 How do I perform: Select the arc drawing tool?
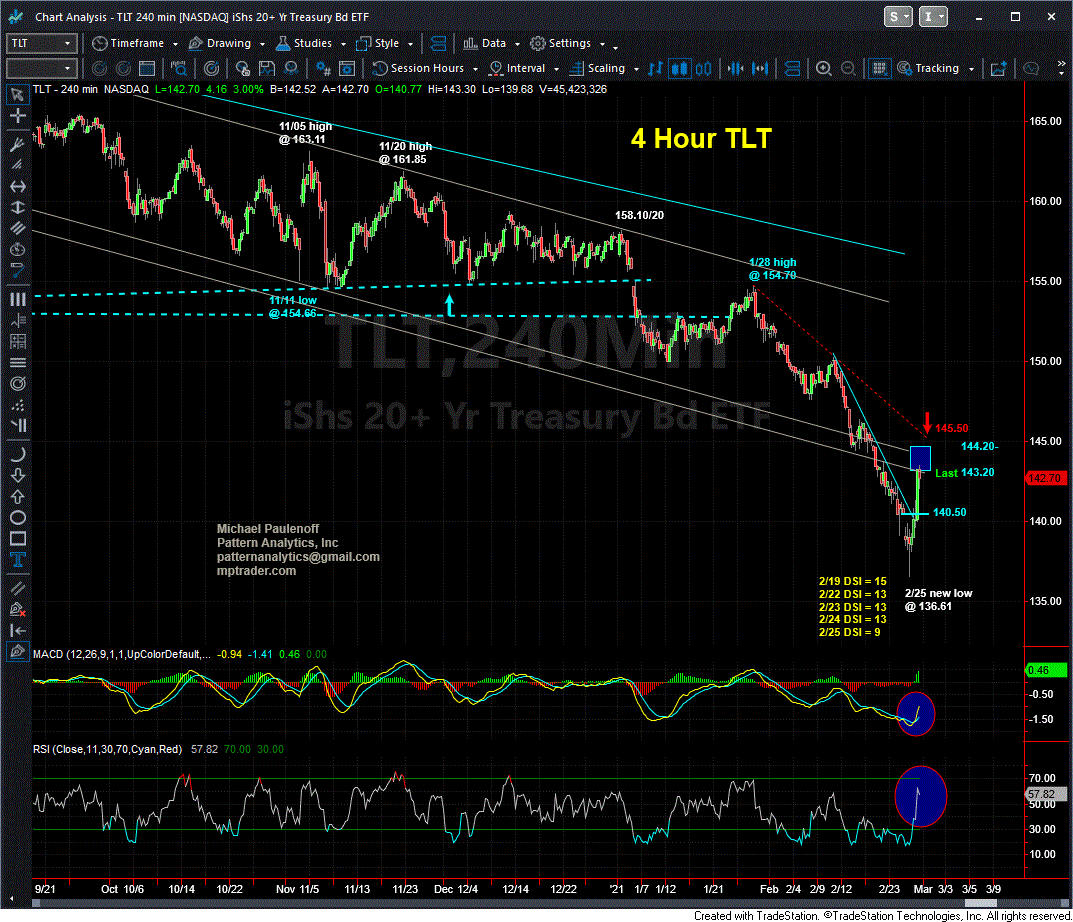(18, 454)
